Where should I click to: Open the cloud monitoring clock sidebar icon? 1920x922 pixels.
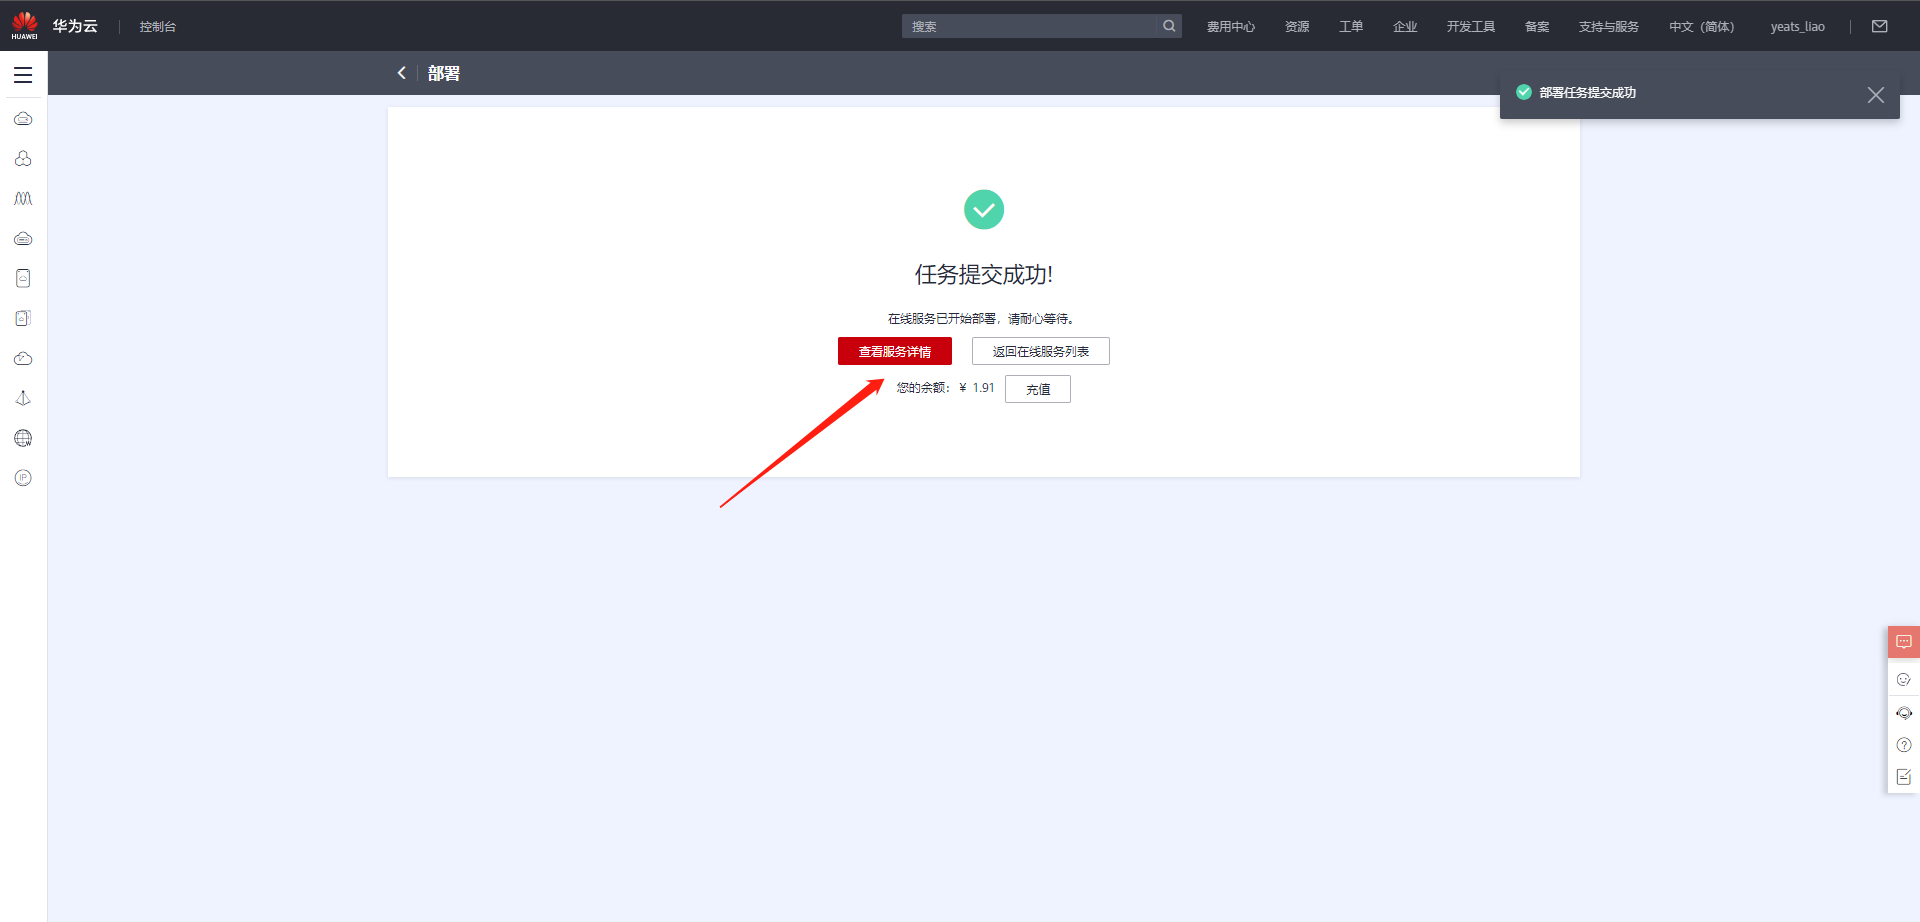click(23, 358)
